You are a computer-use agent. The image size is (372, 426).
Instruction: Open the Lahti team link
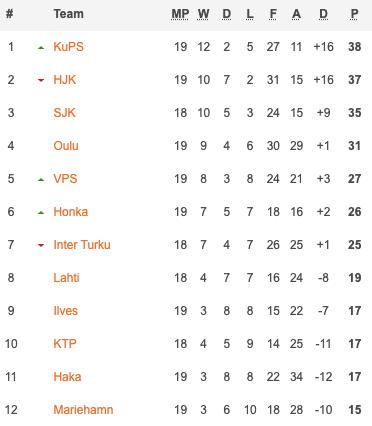click(x=66, y=278)
